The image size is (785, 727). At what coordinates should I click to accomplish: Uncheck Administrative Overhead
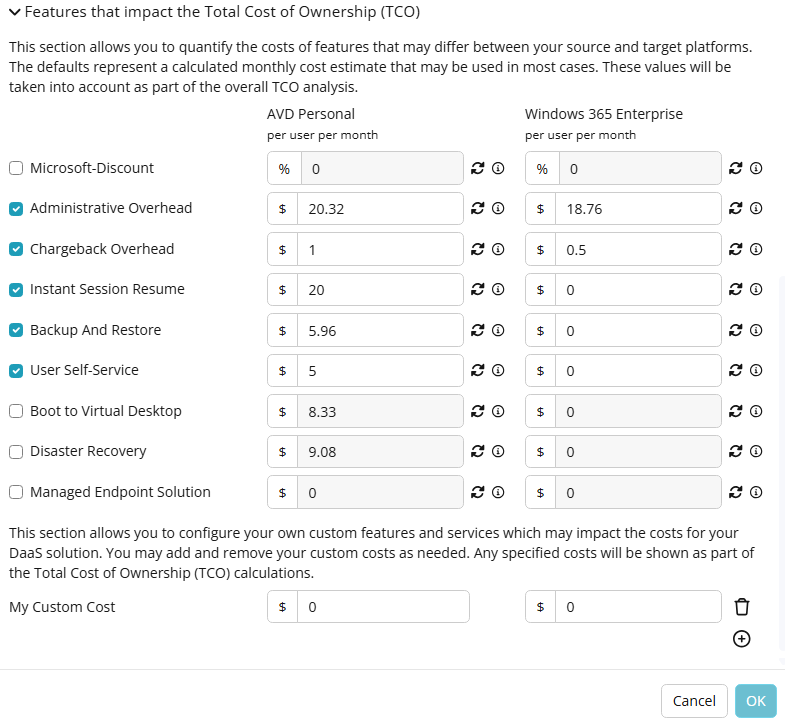click(x=16, y=208)
